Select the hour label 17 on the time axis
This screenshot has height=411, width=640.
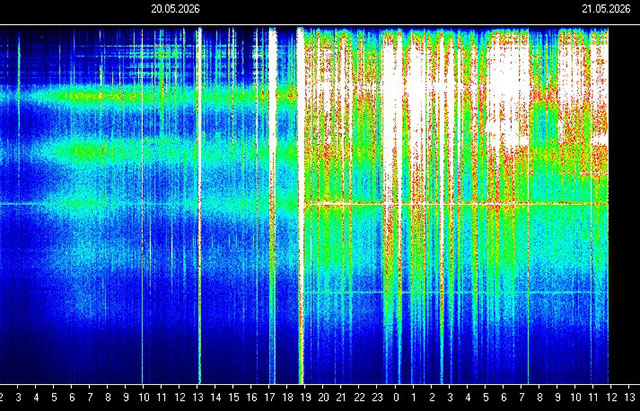click(269, 397)
